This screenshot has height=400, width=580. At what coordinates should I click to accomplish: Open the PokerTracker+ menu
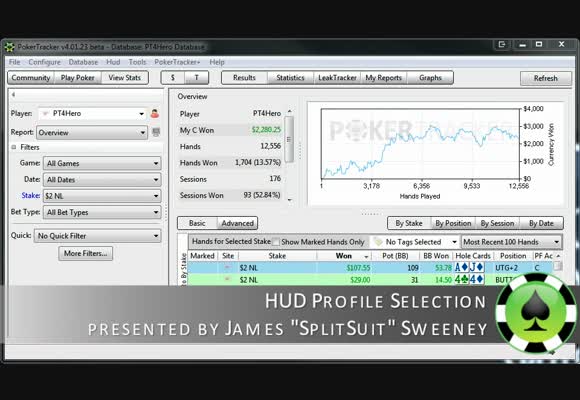(x=177, y=62)
